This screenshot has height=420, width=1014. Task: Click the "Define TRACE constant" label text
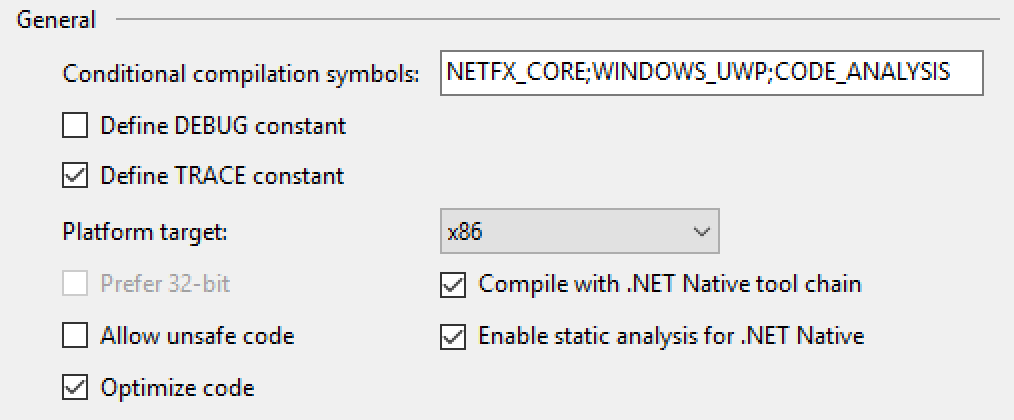[222, 176]
